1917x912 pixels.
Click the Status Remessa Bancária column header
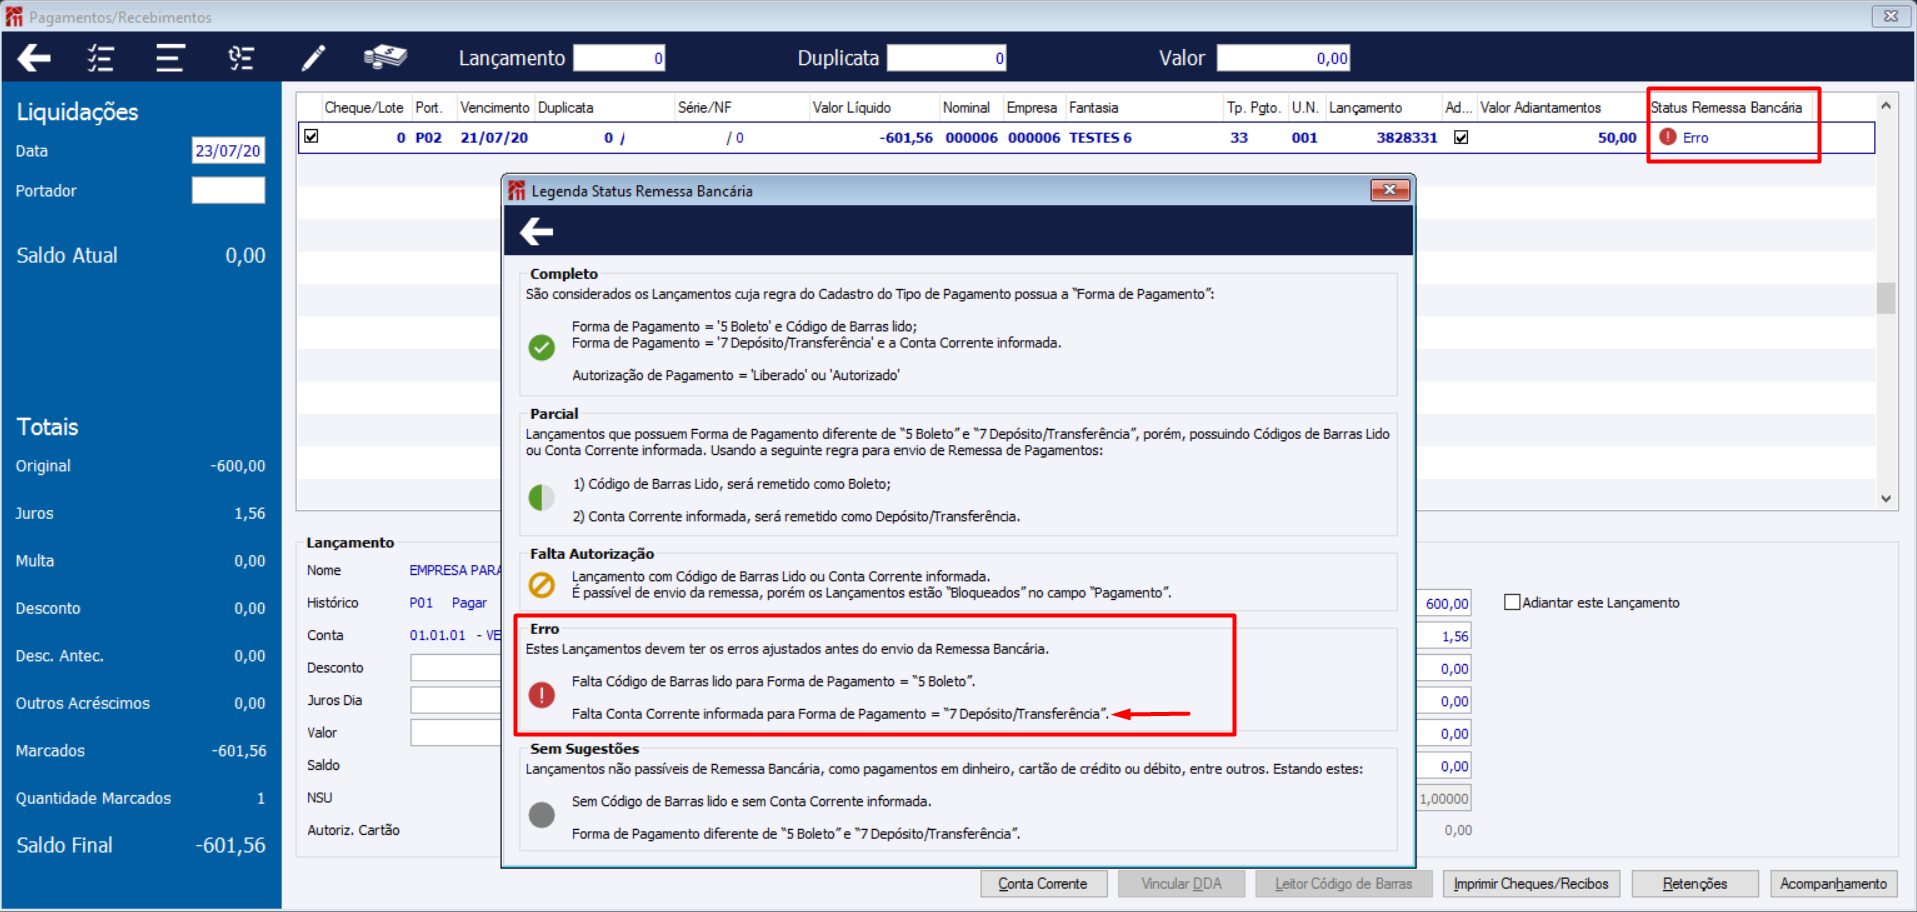1727,107
